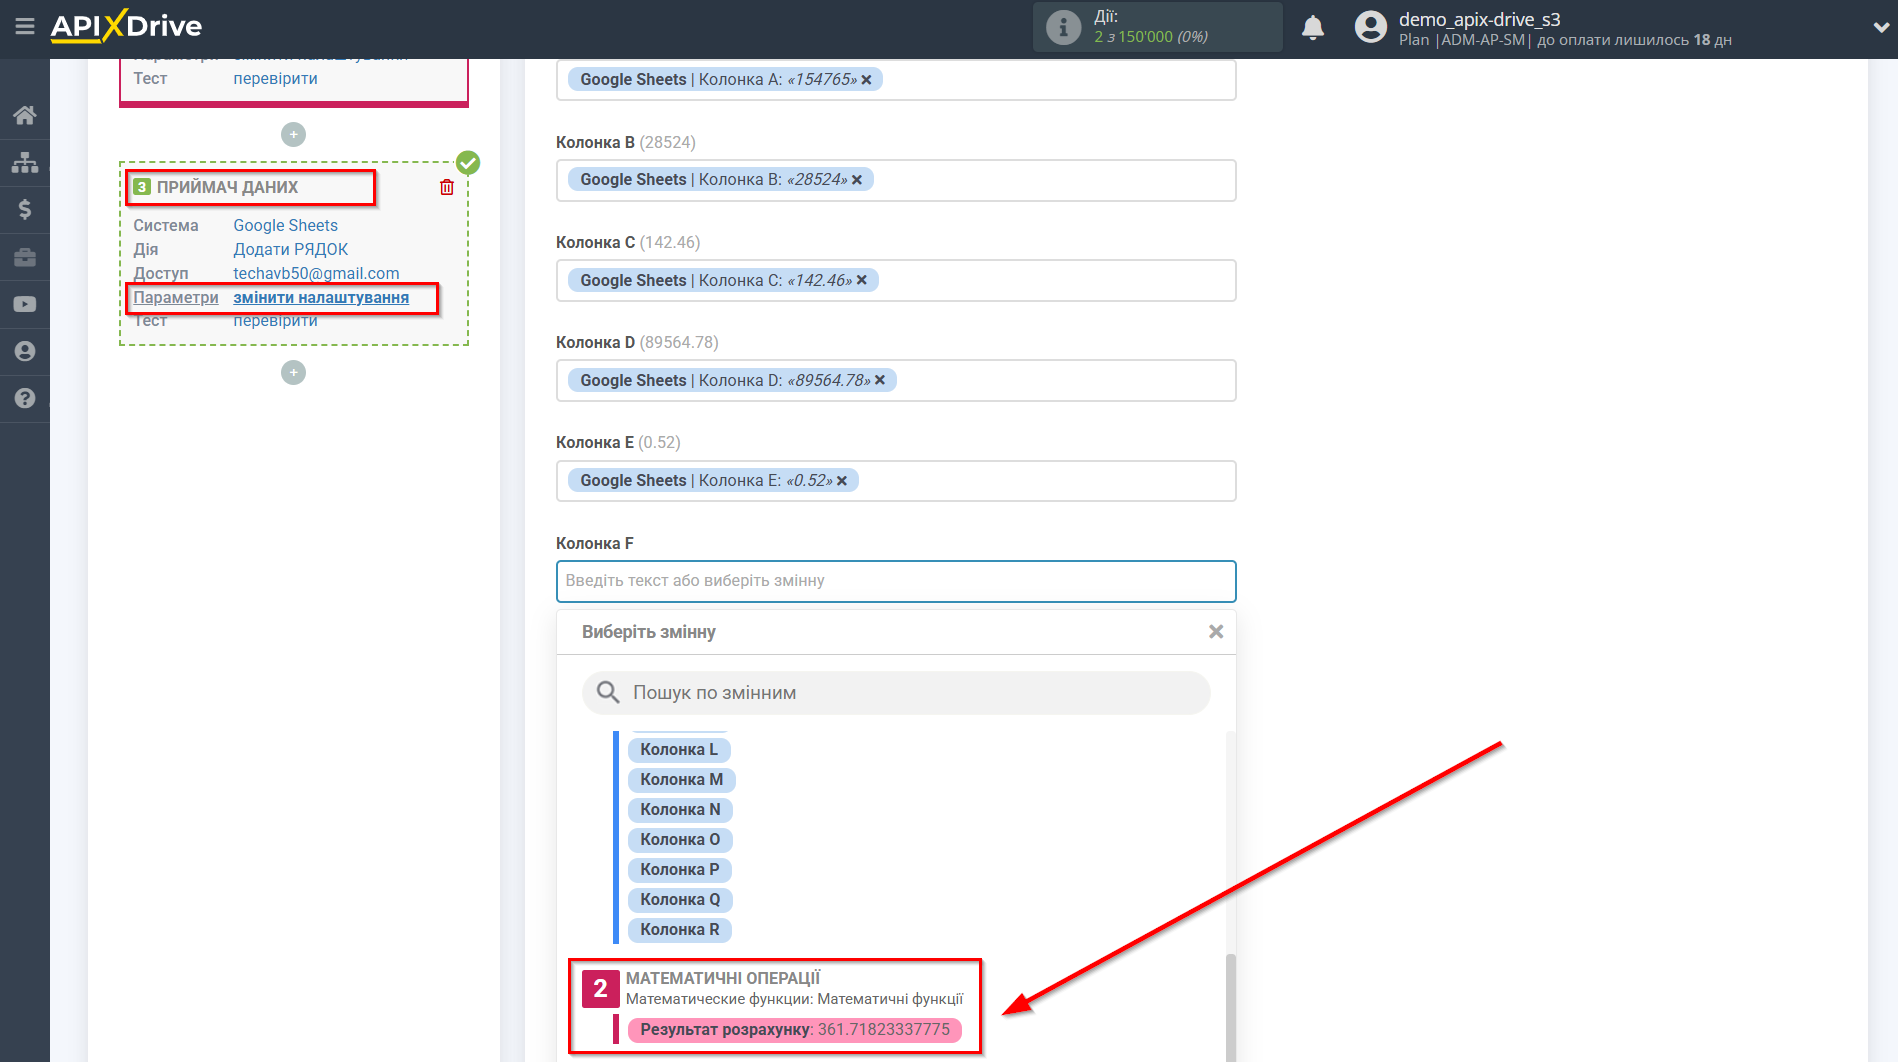Click the account avatar icon
Viewport: 1898px width, 1062px height.
tap(1370, 27)
